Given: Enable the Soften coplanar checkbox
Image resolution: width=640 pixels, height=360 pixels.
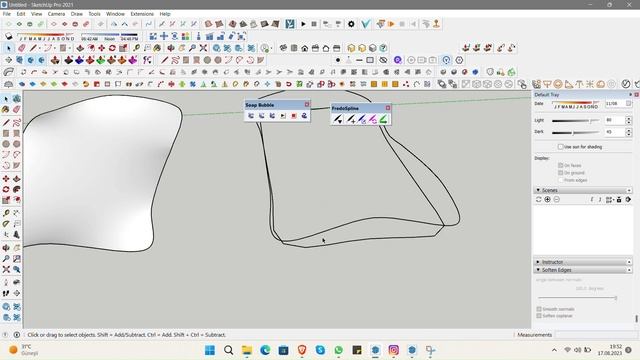Looking at the screenshot, I should click(x=539, y=316).
